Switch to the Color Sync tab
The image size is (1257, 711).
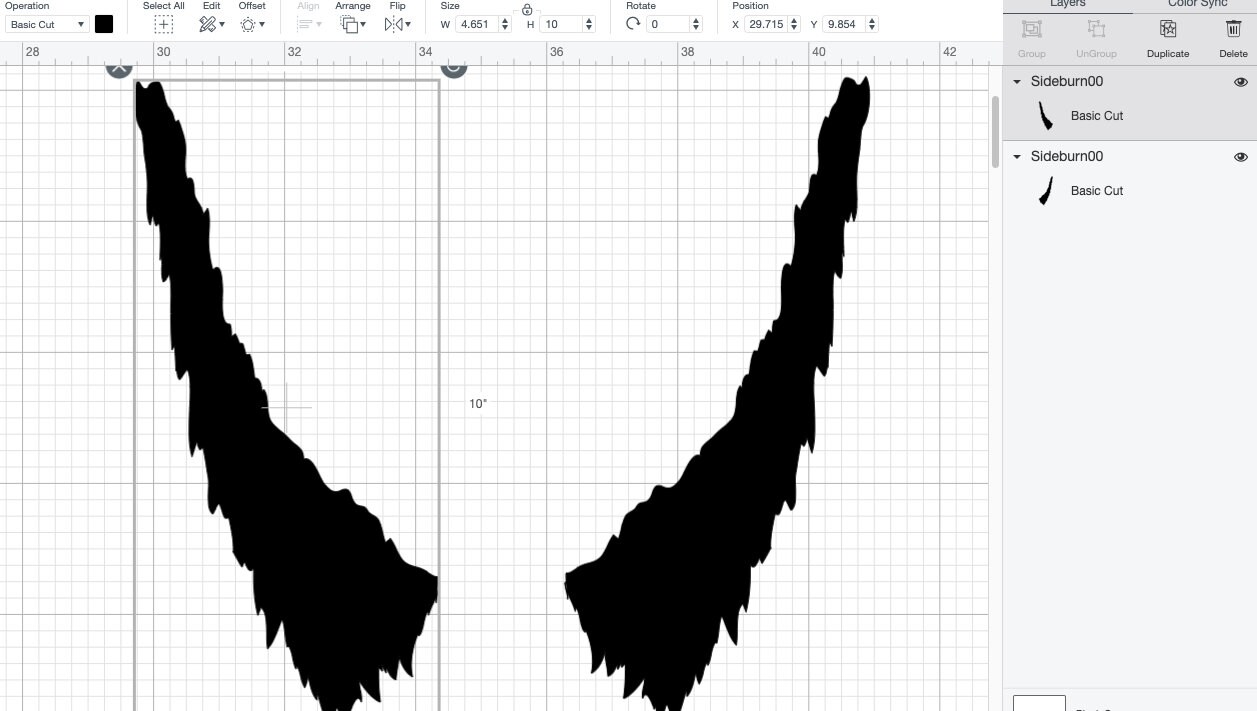click(x=1197, y=5)
